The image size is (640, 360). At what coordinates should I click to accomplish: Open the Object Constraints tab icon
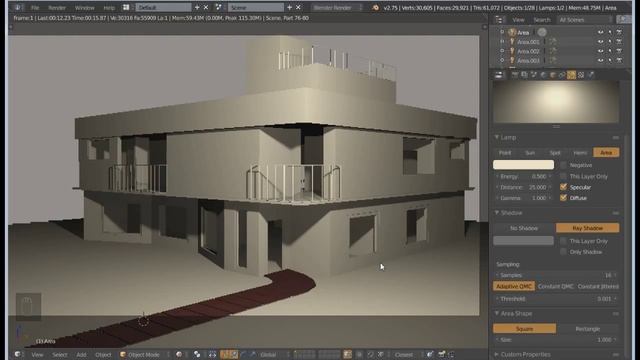click(x=562, y=75)
